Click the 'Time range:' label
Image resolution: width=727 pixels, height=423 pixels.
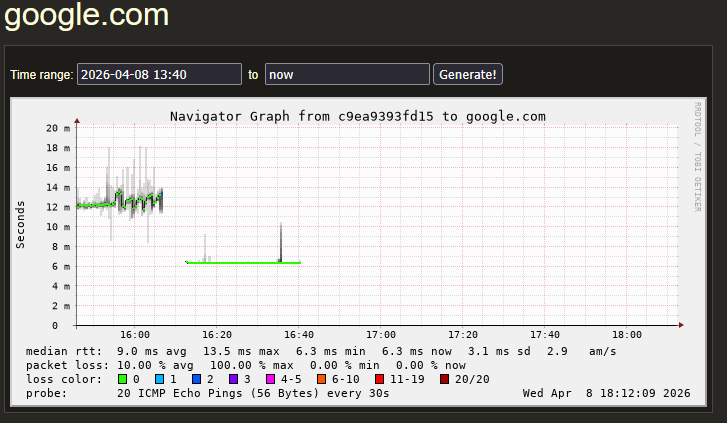pos(42,75)
